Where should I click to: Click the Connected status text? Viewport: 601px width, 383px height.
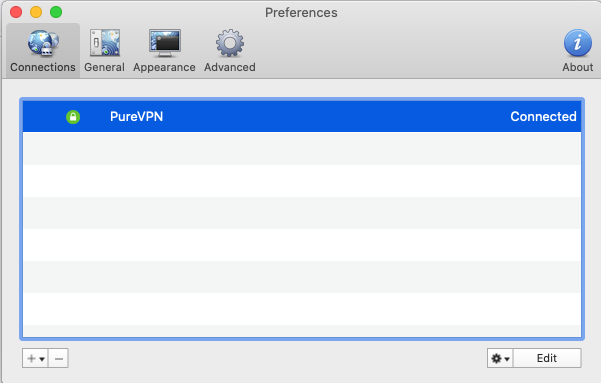(543, 117)
